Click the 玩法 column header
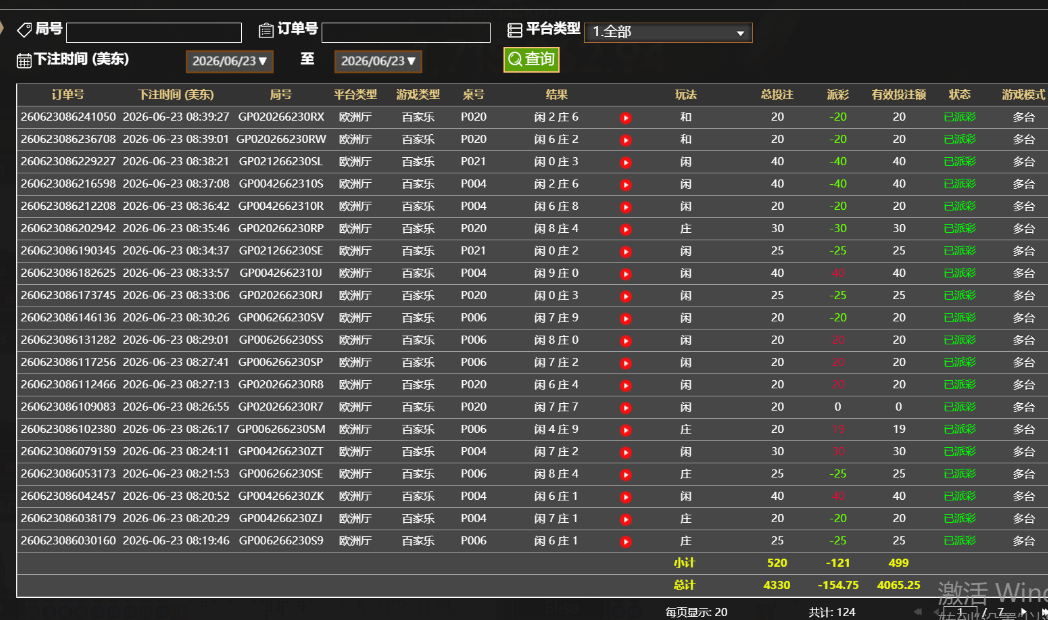 pos(686,95)
